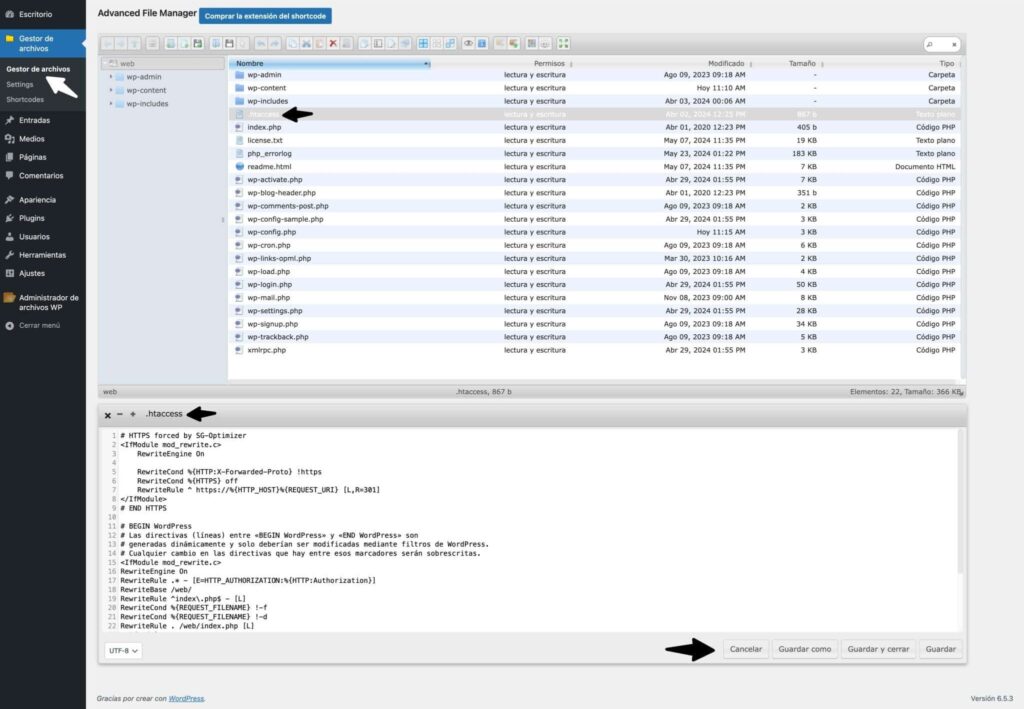Click Cancelar in the editor
The width and height of the screenshot is (1024, 709).
[x=746, y=649]
